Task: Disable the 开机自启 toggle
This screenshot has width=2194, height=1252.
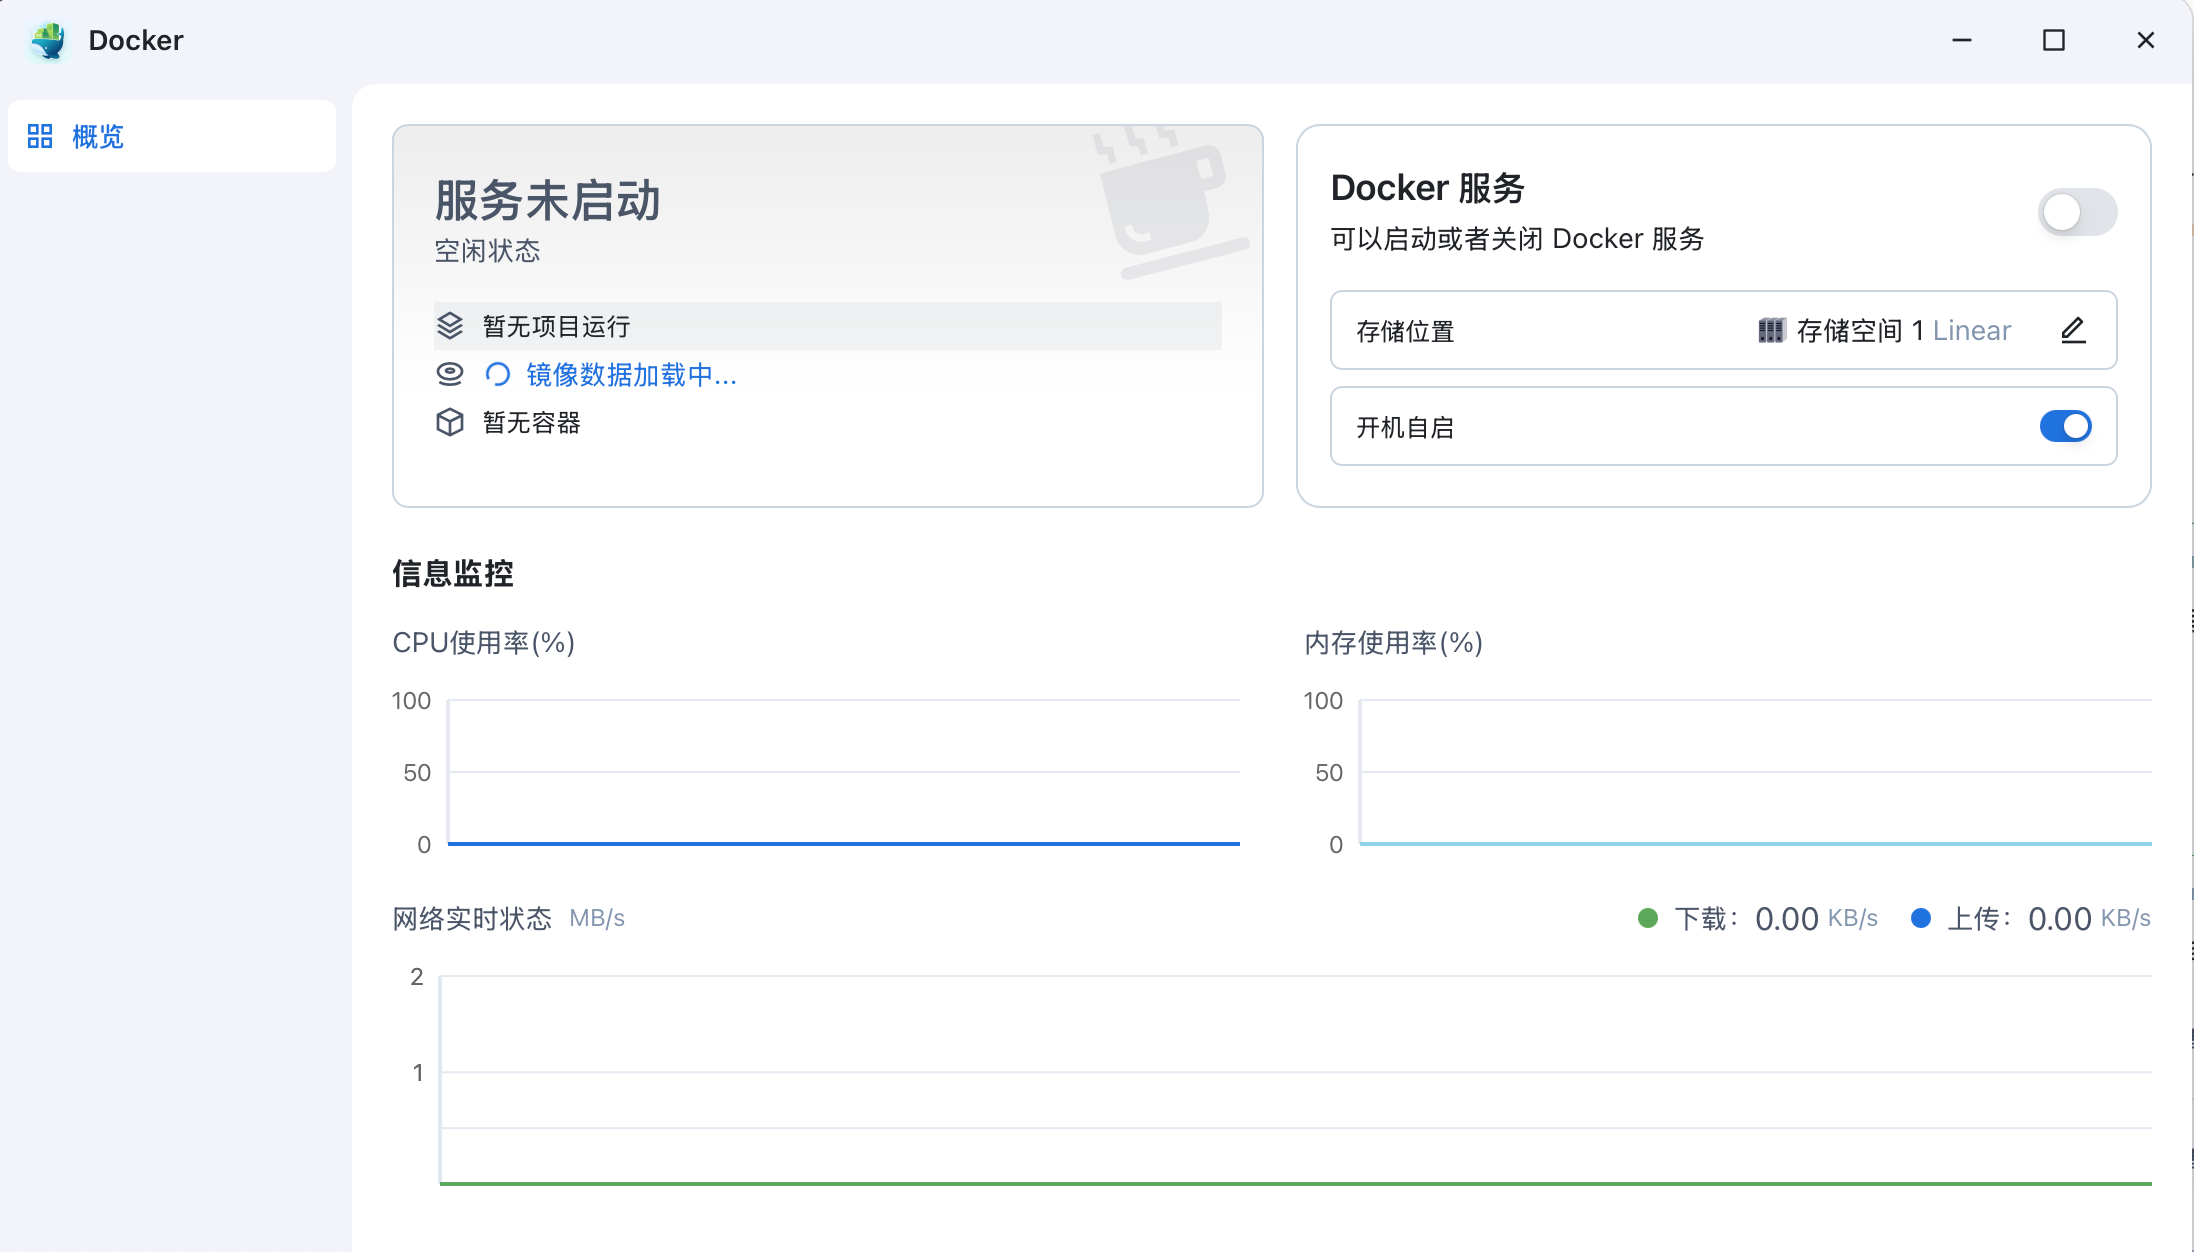Action: point(2065,426)
